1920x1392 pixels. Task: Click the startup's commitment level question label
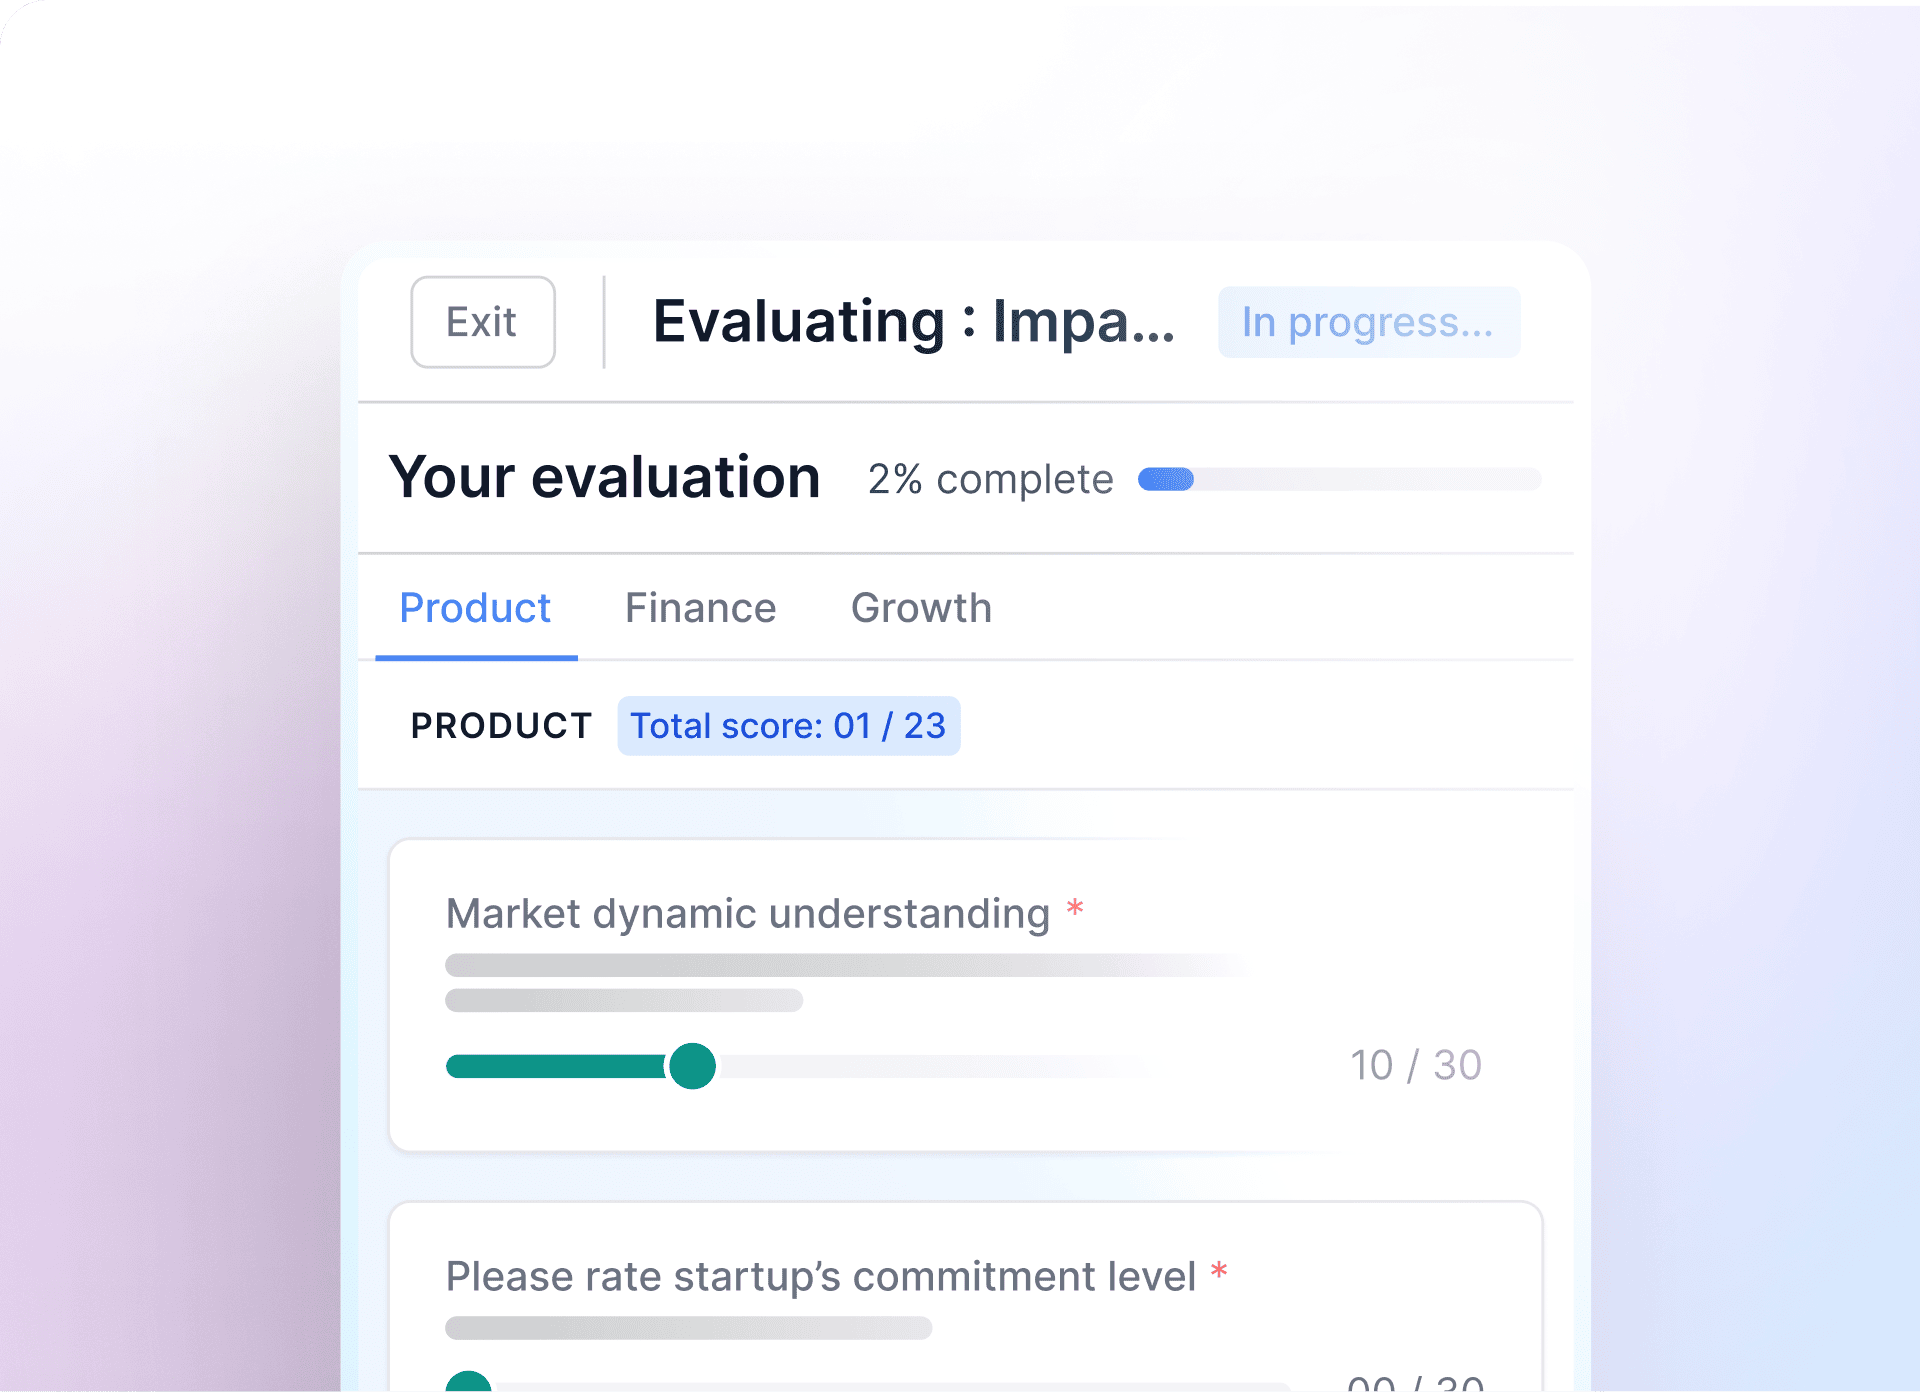pos(820,1276)
